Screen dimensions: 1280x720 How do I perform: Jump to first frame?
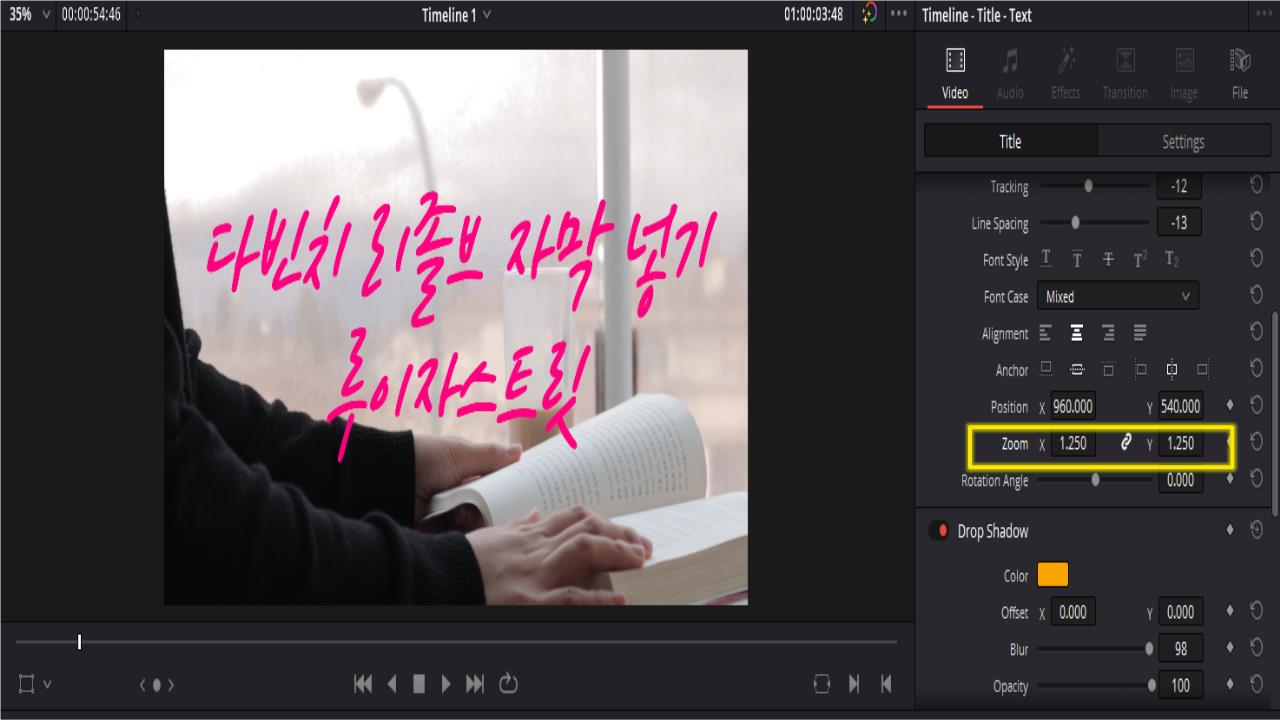pos(363,684)
